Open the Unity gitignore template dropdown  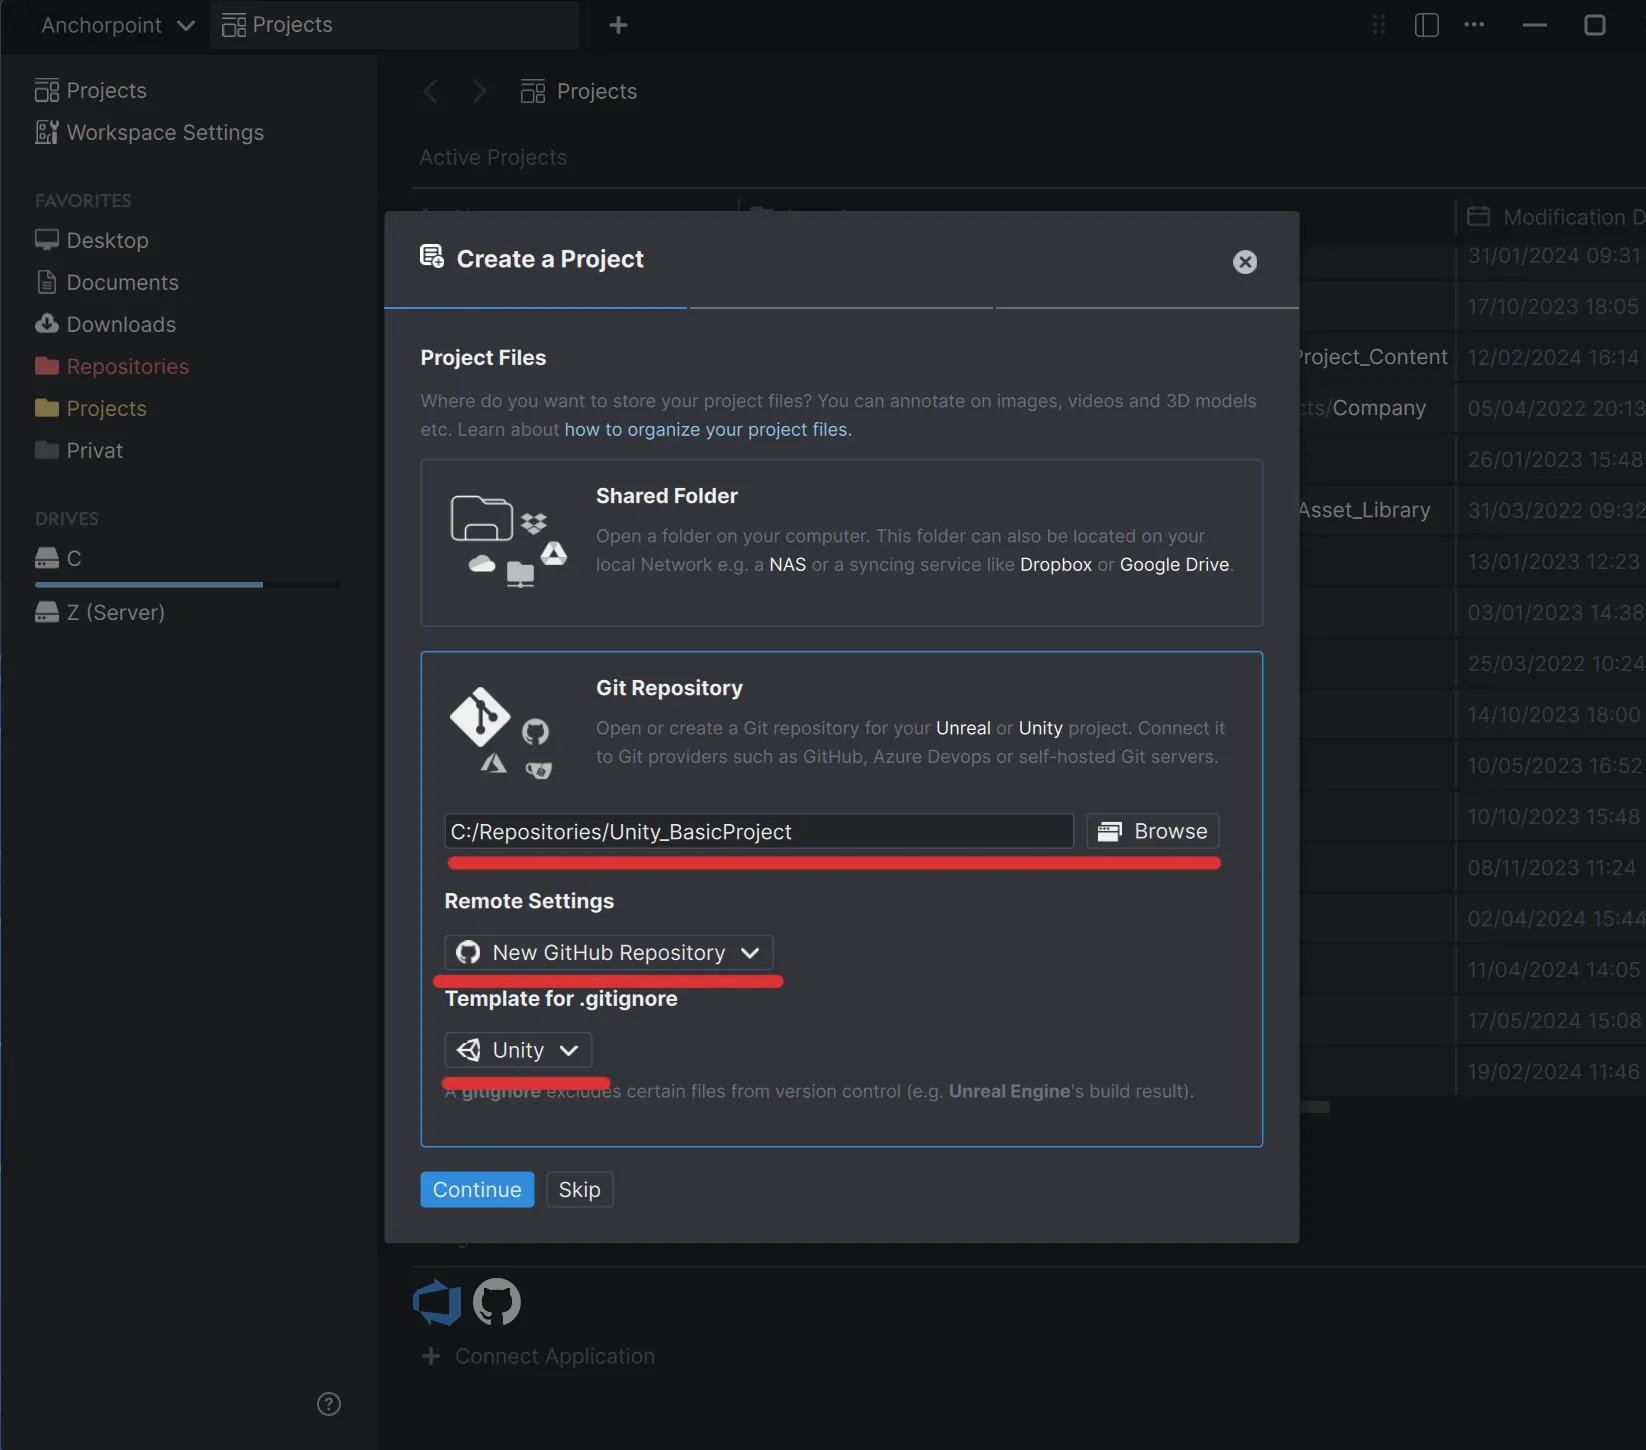click(x=517, y=1049)
